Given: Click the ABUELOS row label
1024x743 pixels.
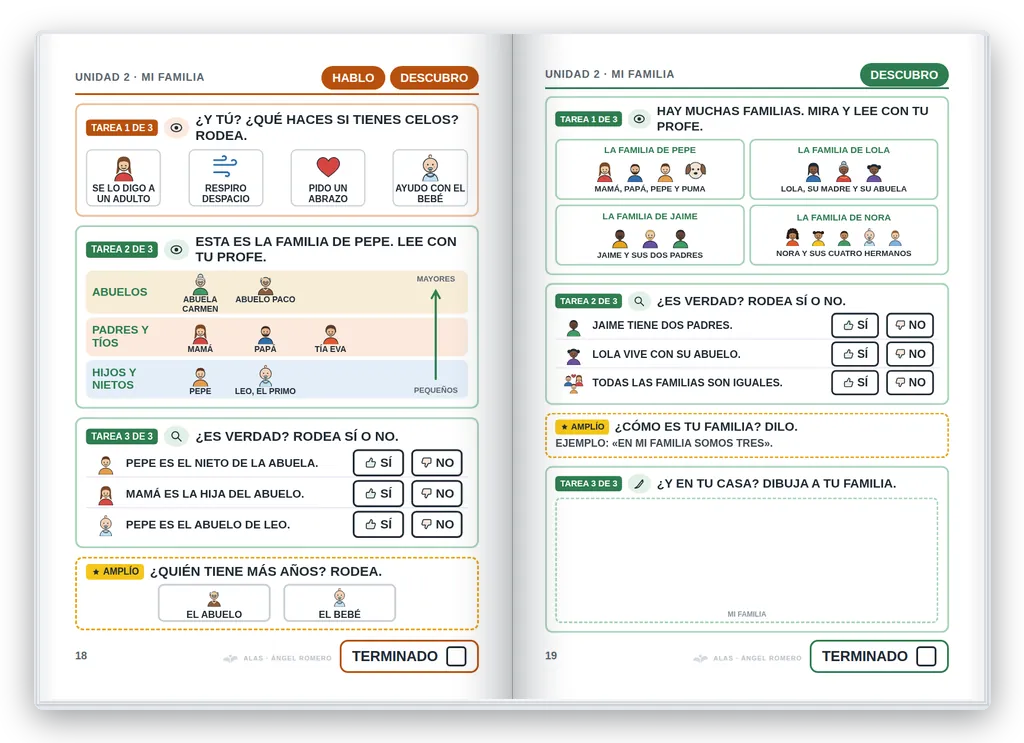Looking at the screenshot, I should [120, 292].
